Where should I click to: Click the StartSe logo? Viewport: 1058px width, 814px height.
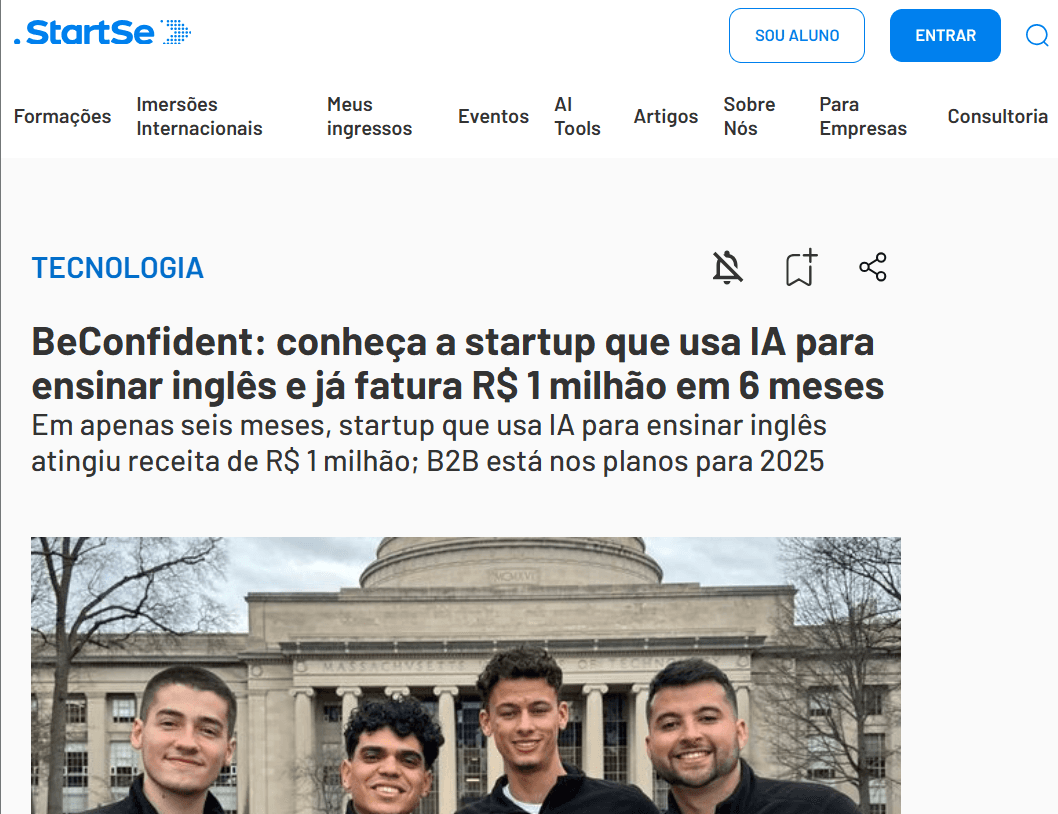click(103, 32)
